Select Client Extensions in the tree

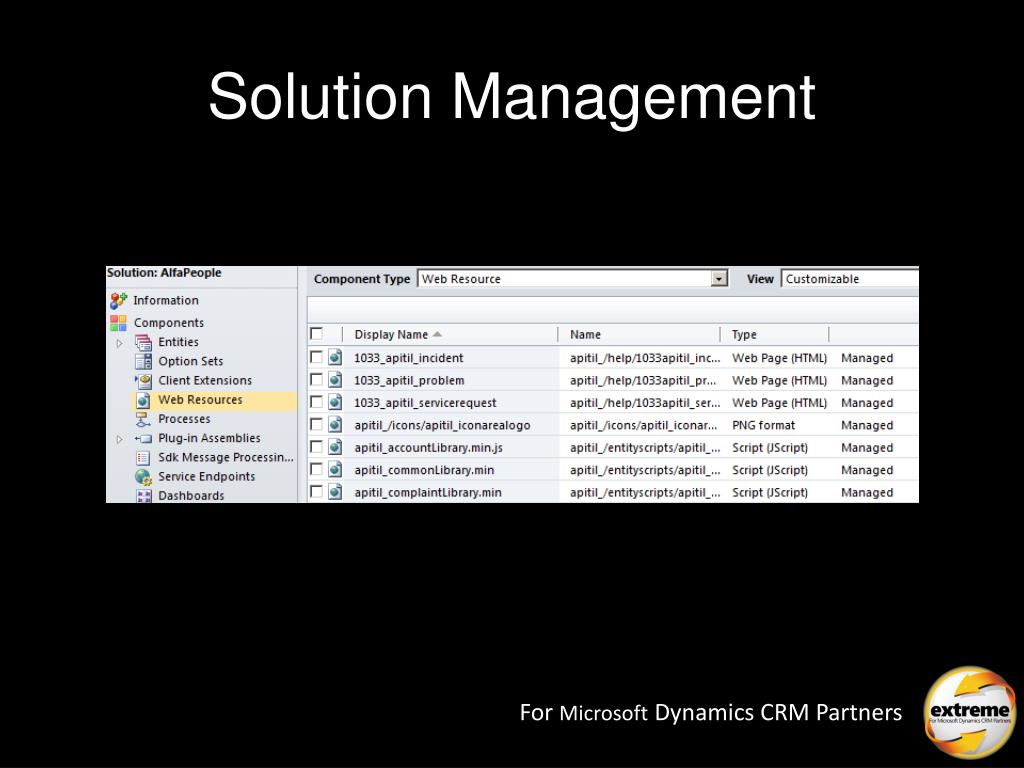(x=205, y=381)
